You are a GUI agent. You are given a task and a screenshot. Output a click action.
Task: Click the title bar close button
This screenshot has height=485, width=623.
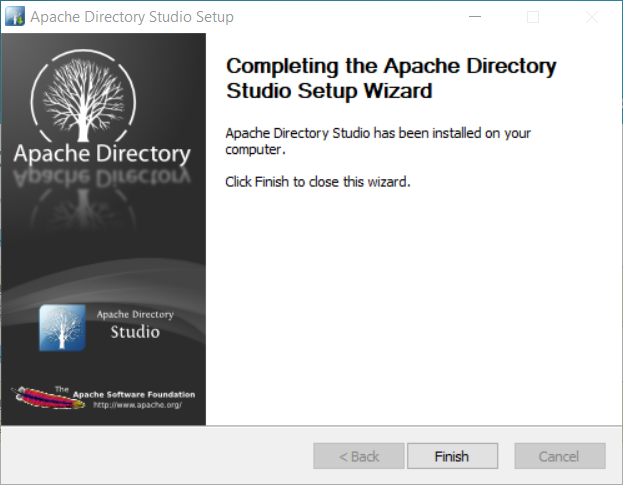[592, 17]
